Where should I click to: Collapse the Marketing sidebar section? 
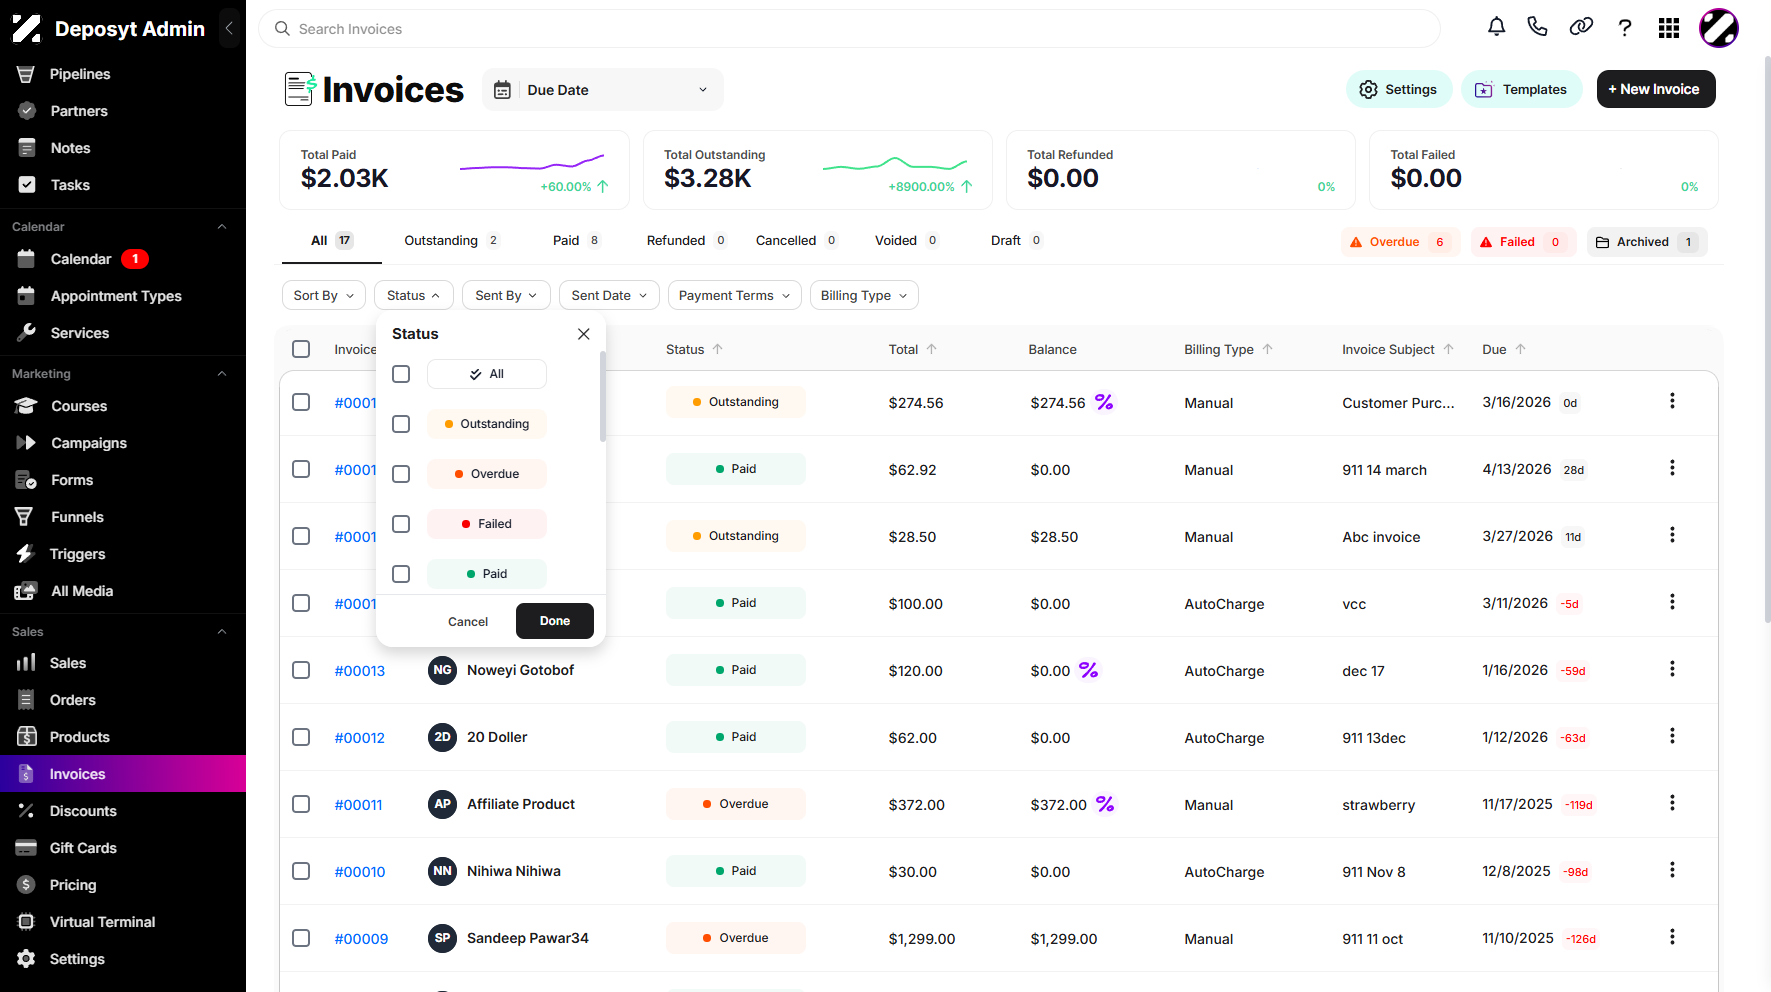coord(222,374)
